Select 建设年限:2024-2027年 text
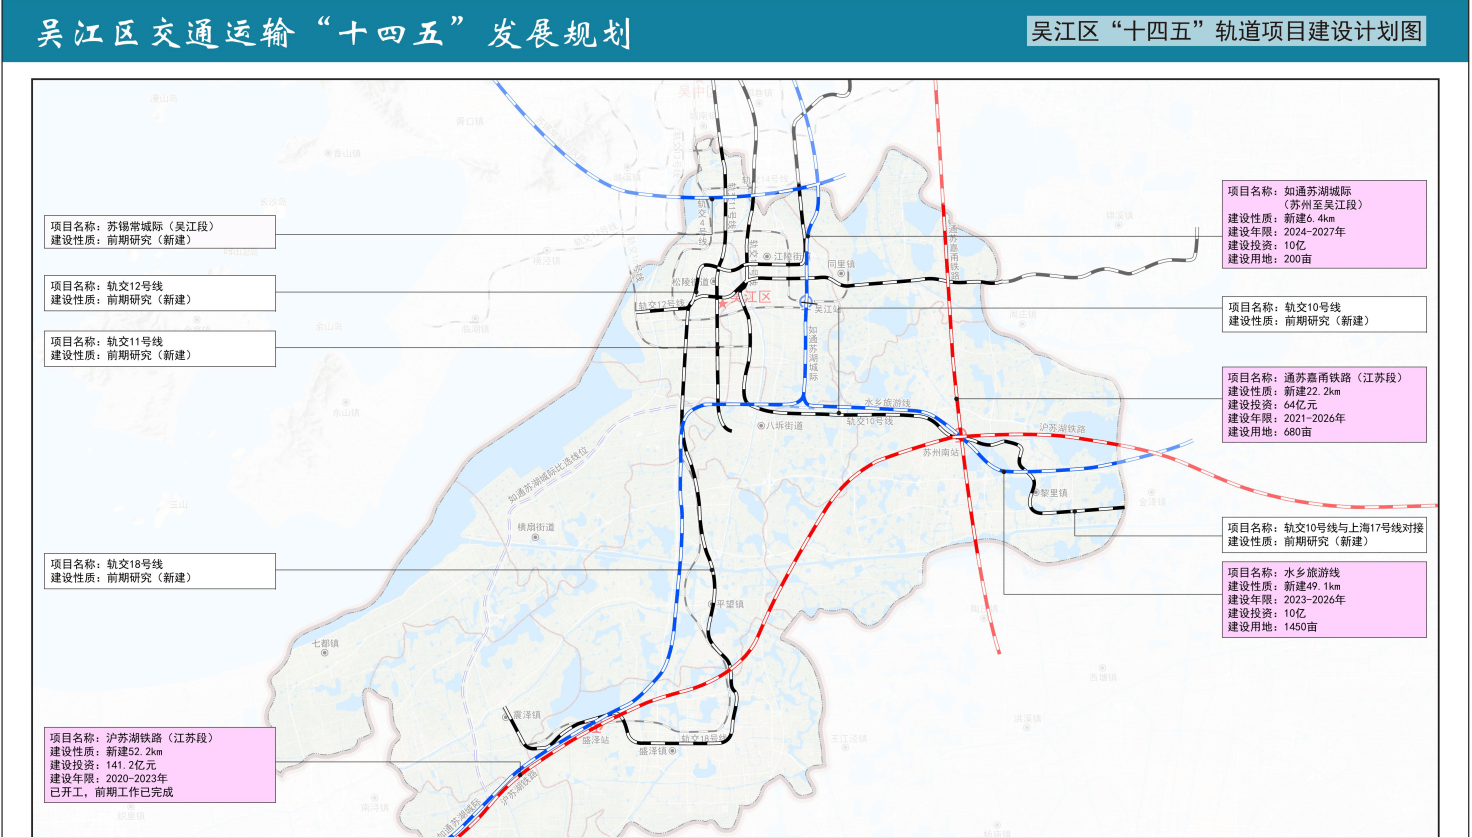The image size is (1472, 838). (x=1286, y=231)
